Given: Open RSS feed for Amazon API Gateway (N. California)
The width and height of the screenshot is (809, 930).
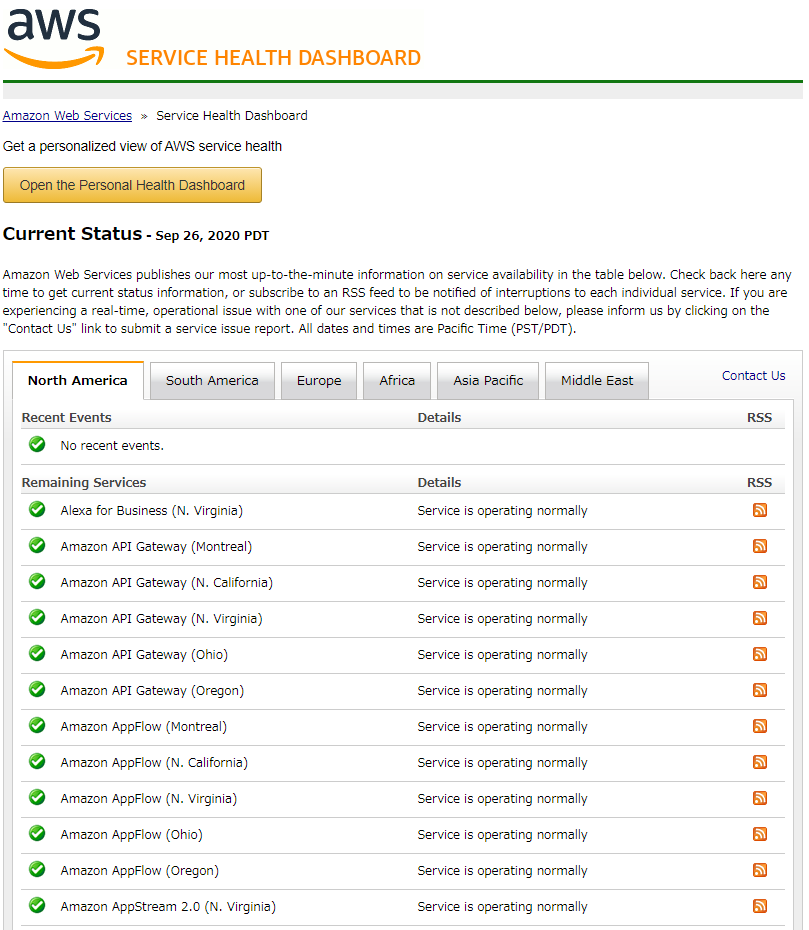Looking at the screenshot, I should coord(760,582).
